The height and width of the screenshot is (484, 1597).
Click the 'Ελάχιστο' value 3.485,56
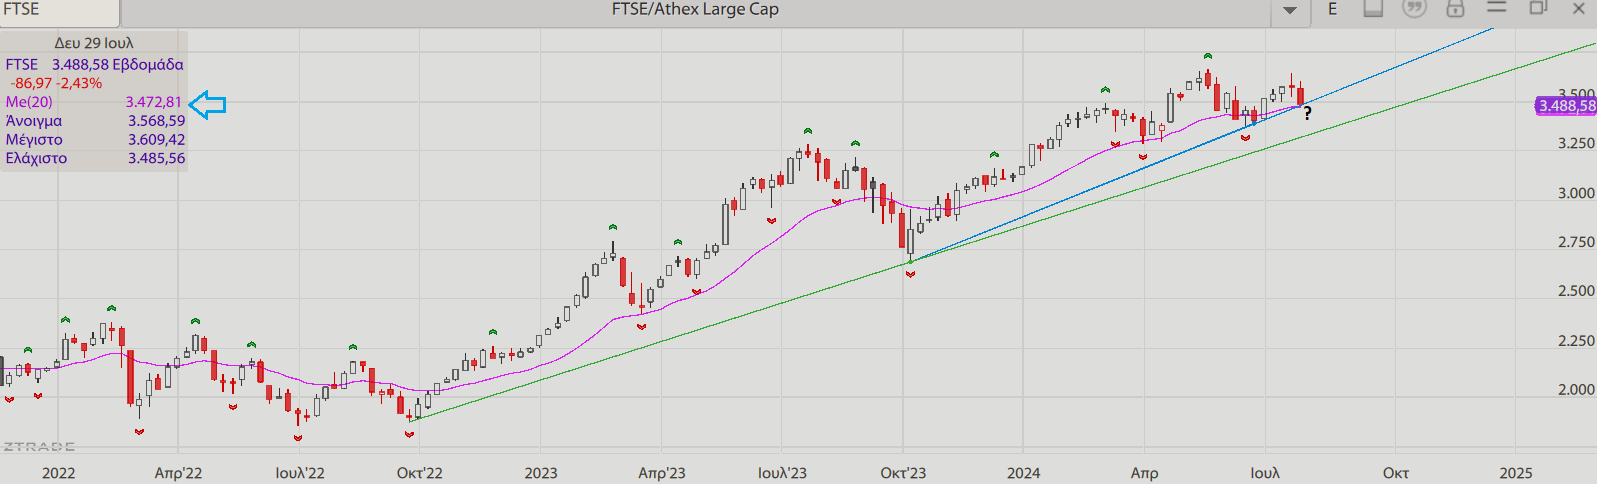click(x=156, y=158)
